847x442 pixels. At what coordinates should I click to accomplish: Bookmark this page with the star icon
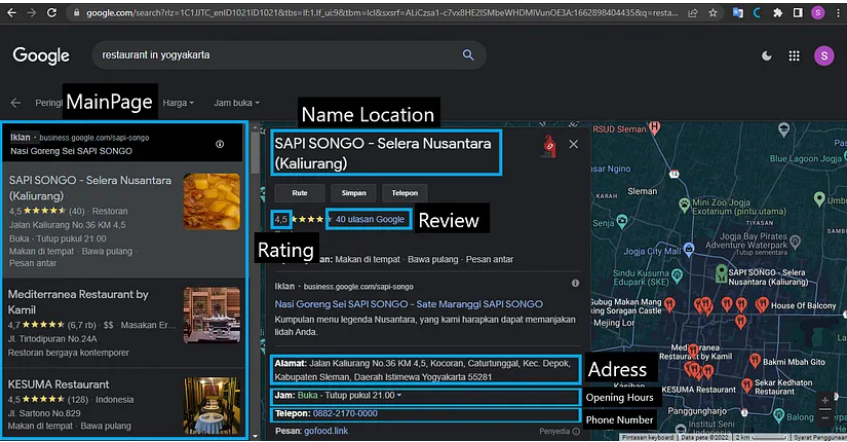point(713,12)
